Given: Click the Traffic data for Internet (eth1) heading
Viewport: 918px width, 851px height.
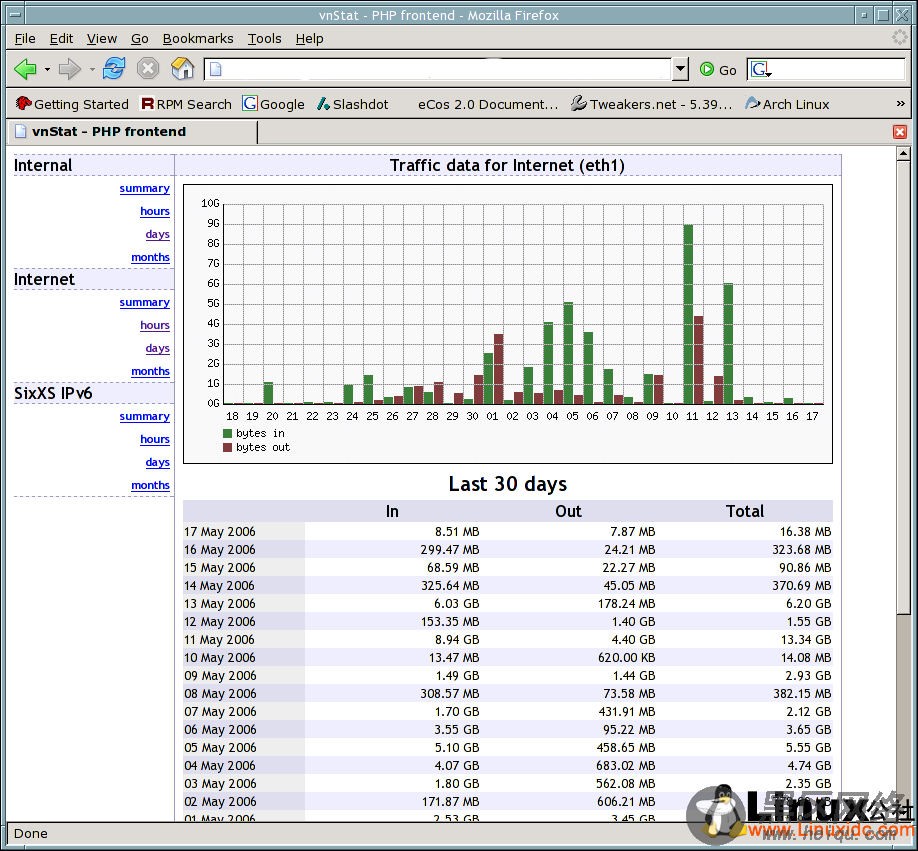Looking at the screenshot, I should point(508,166).
